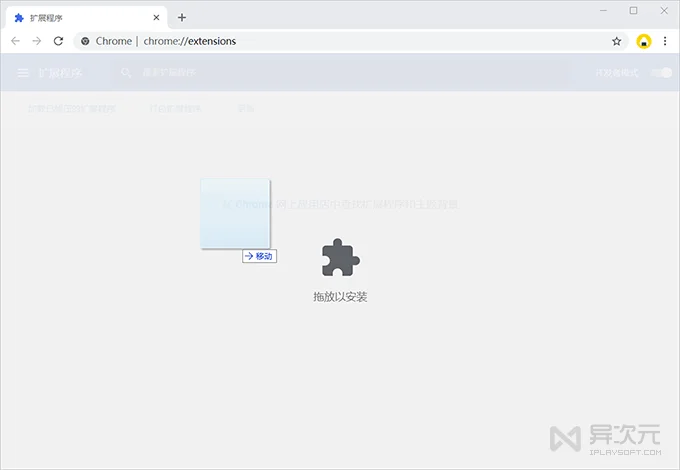Maximize the Chrome window
The height and width of the screenshot is (470, 680).
(634, 10)
